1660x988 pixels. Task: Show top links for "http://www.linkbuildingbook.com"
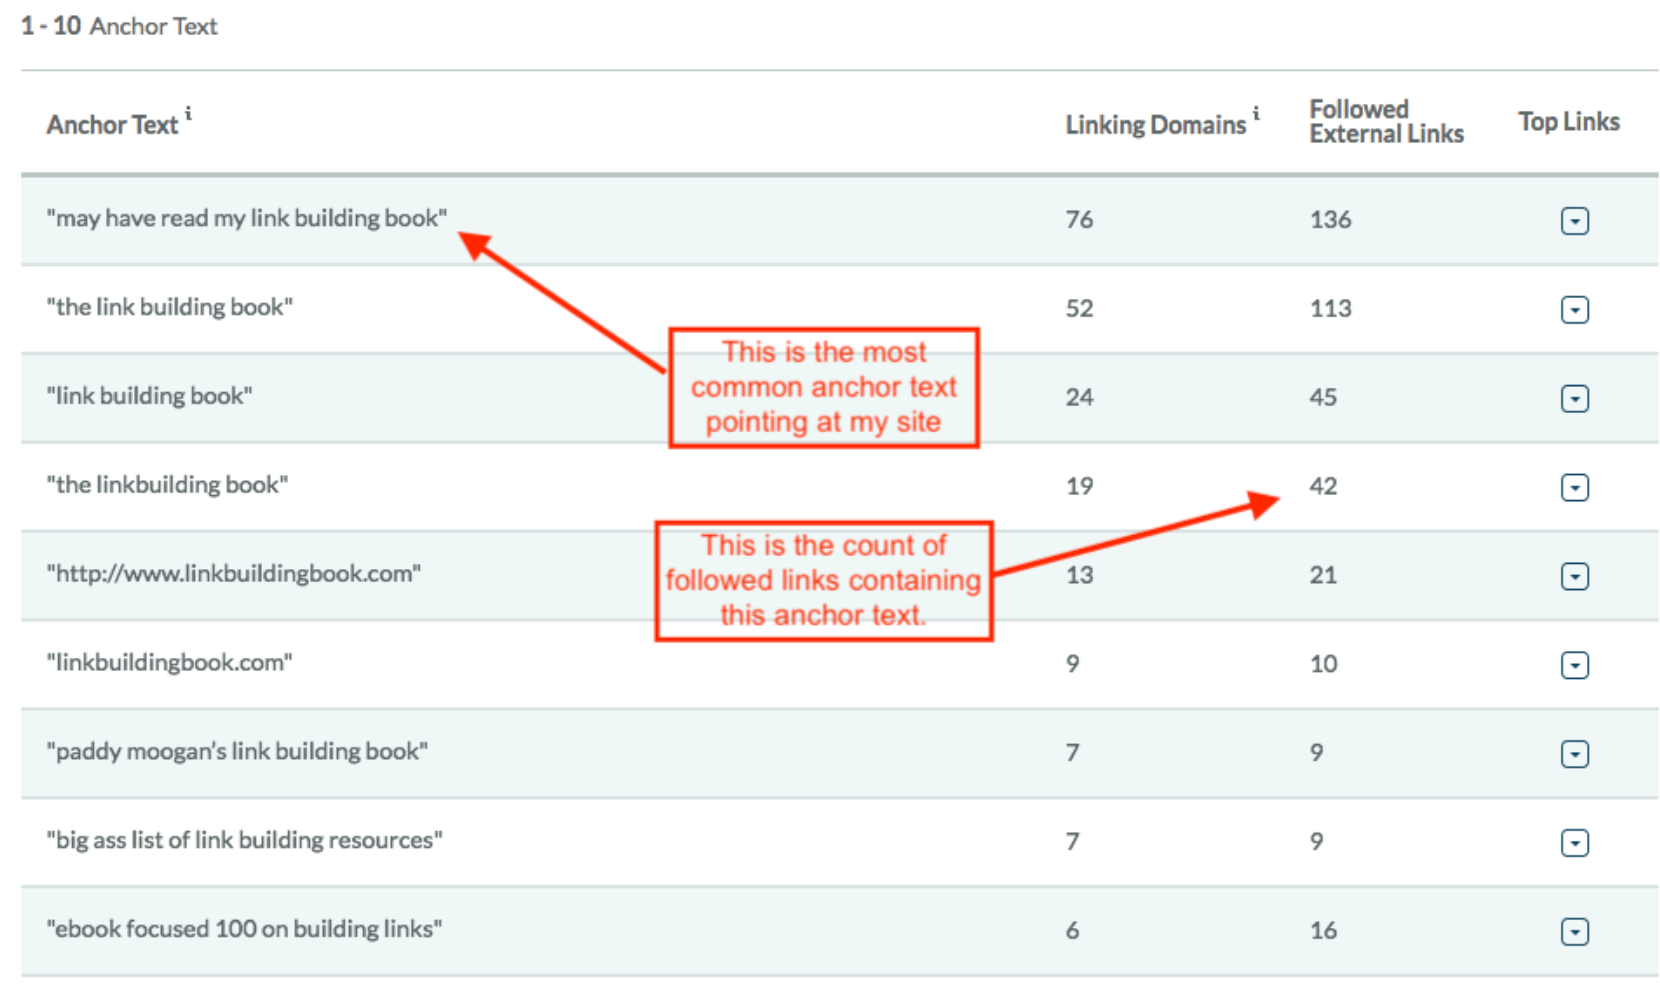[x=1574, y=577]
